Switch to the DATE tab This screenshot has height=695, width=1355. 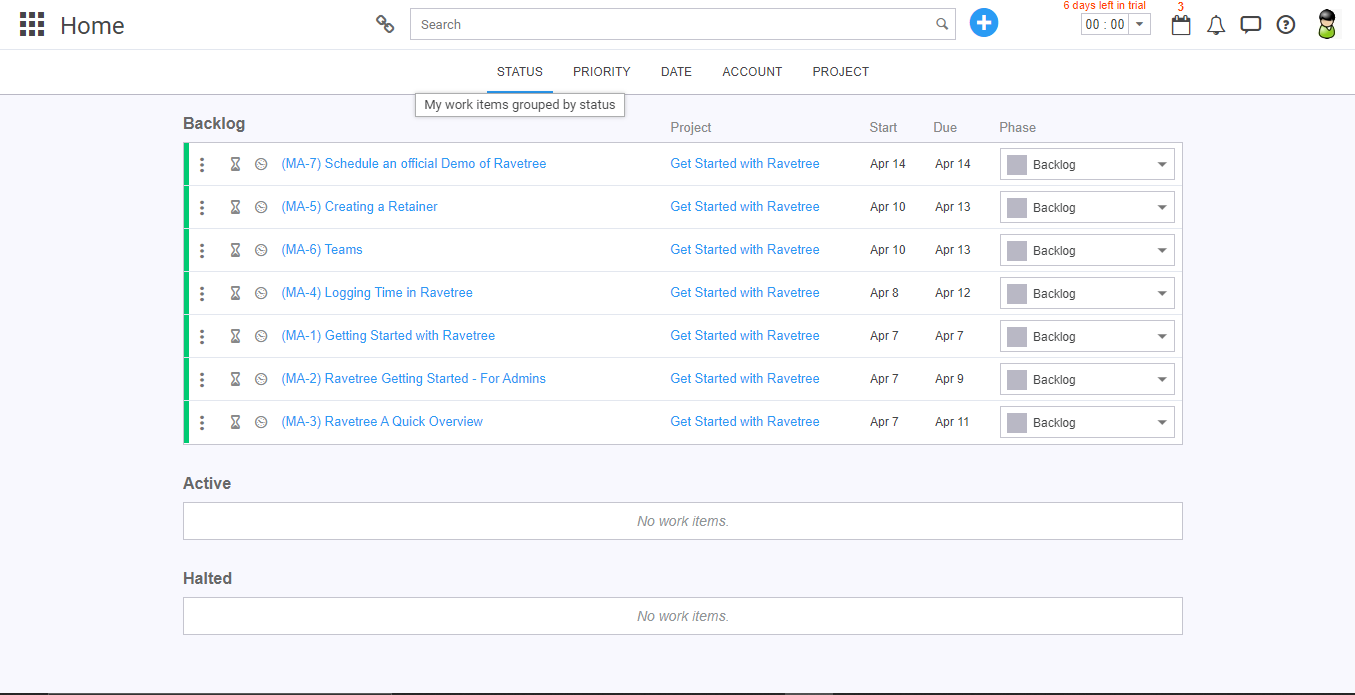coord(676,72)
